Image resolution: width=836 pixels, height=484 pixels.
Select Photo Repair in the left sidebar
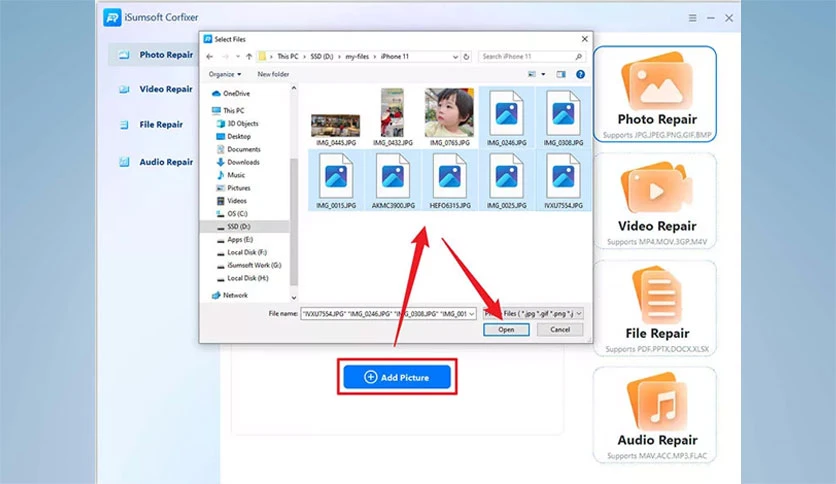pyautogui.click(x=155, y=55)
